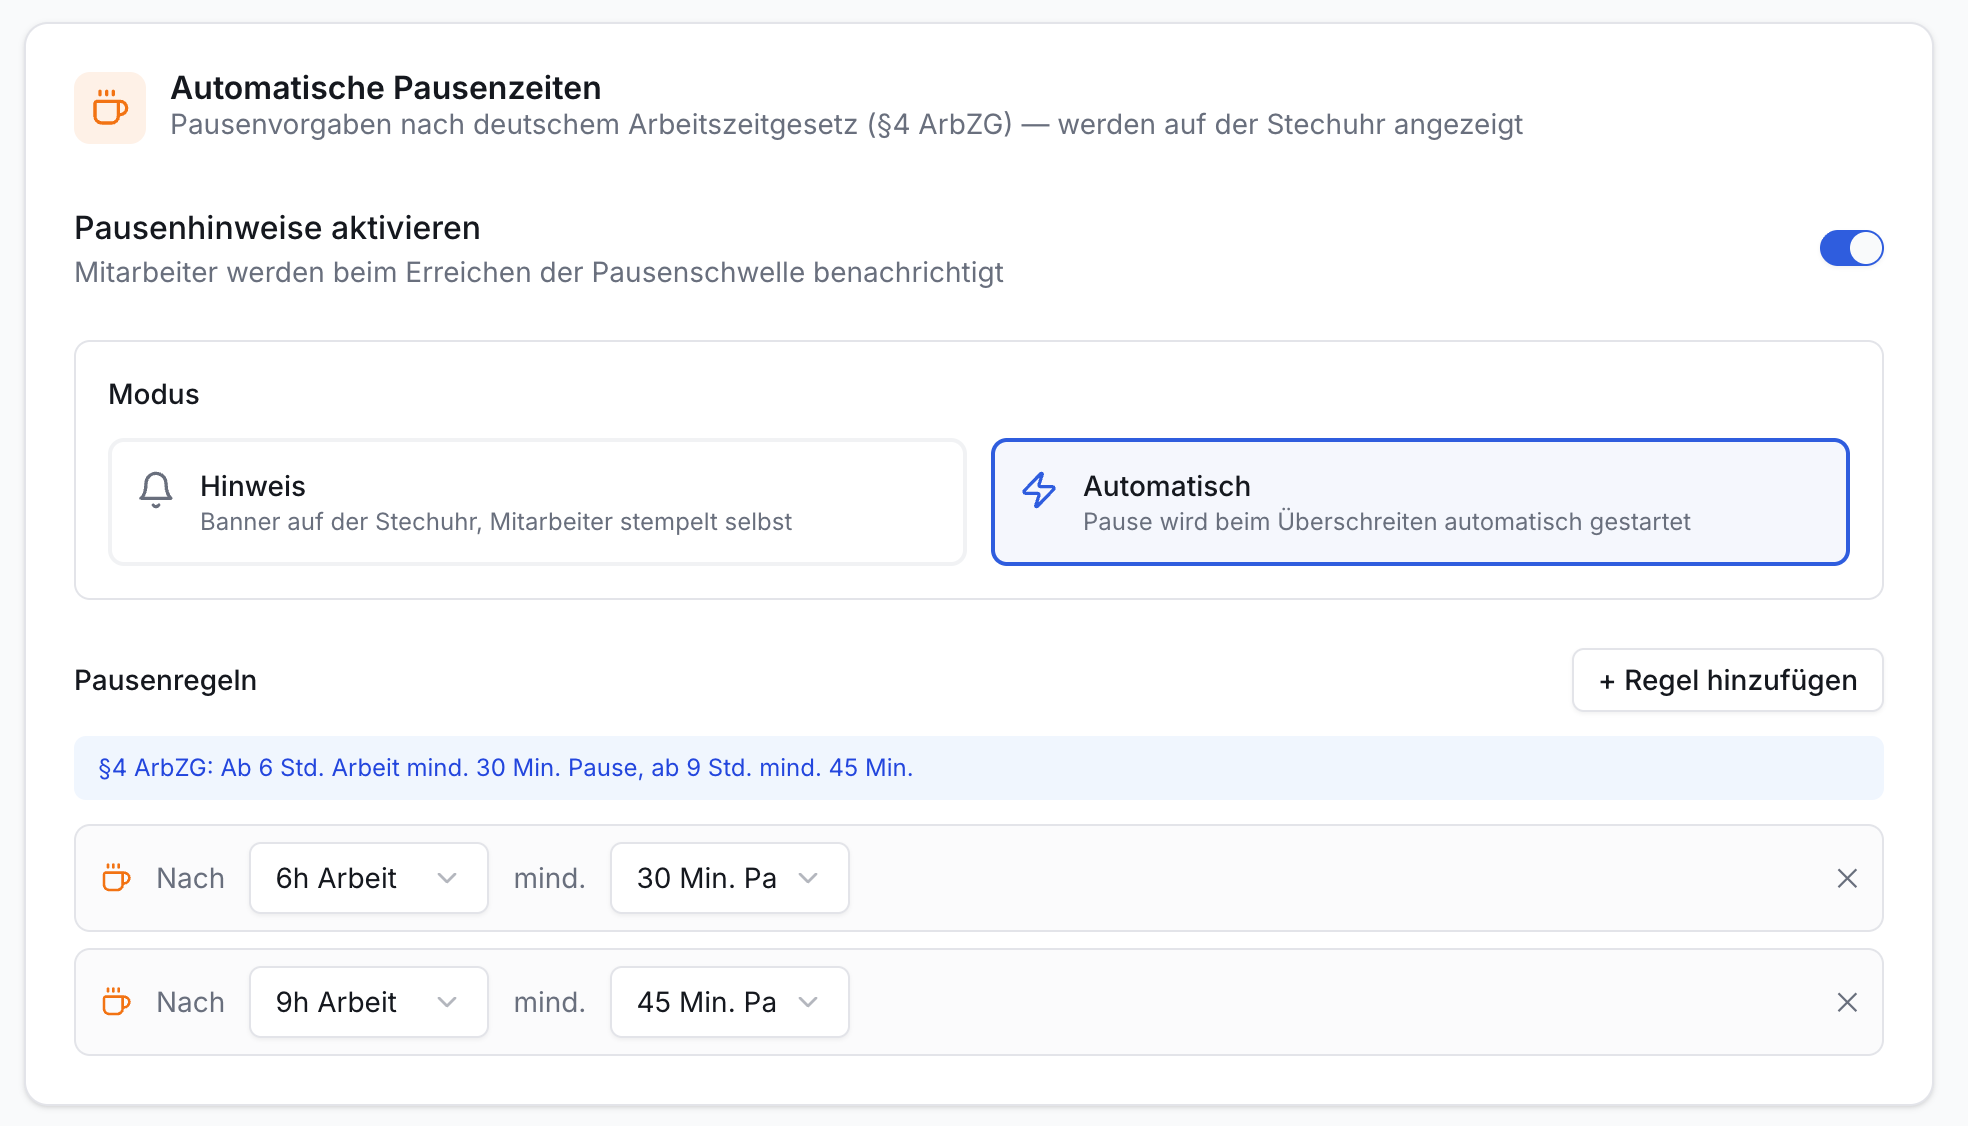Open the 45 Min. Pause dropdown
The width and height of the screenshot is (1968, 1126).
(730, 1002)
